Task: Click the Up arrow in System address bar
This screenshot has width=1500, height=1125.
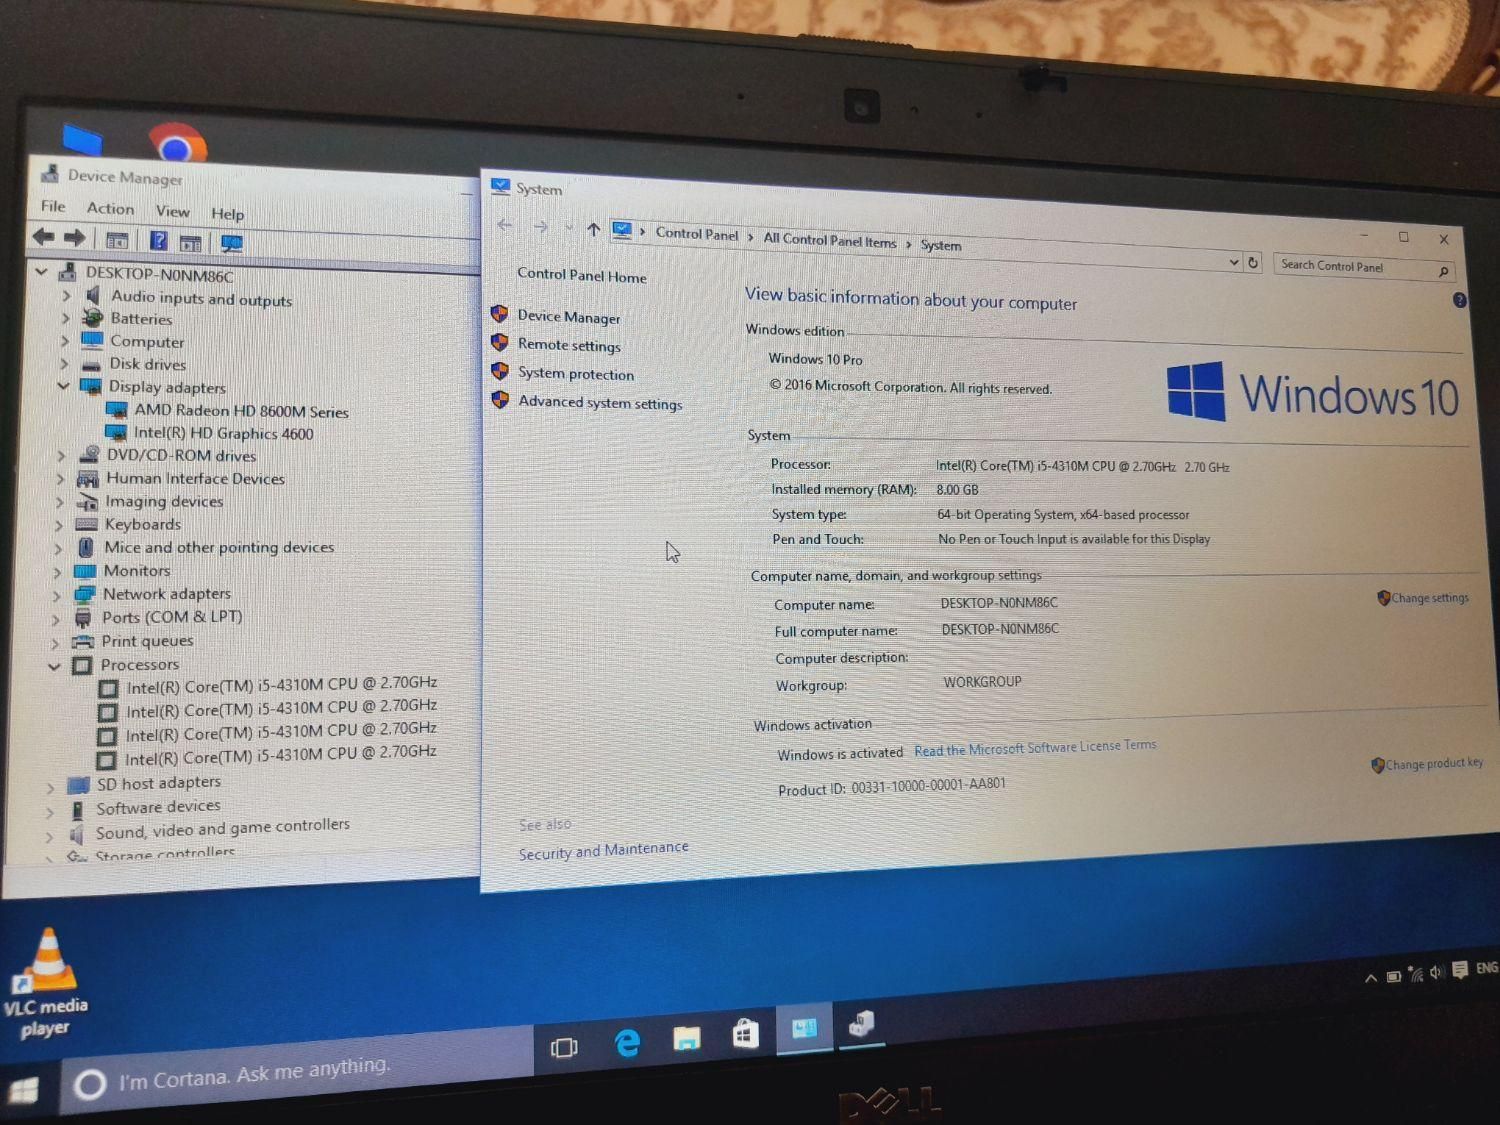Action: click(593, 229)
